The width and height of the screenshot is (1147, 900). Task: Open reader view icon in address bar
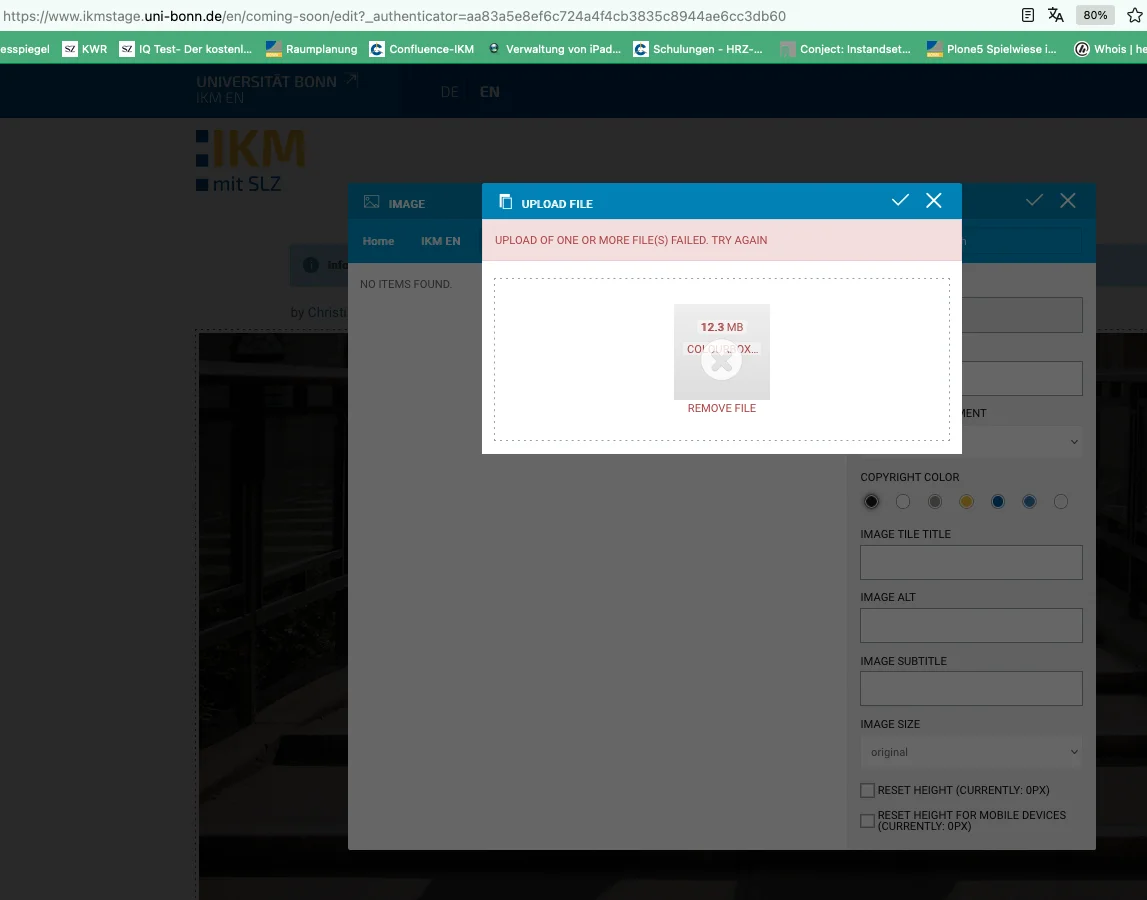point(1027,15)
